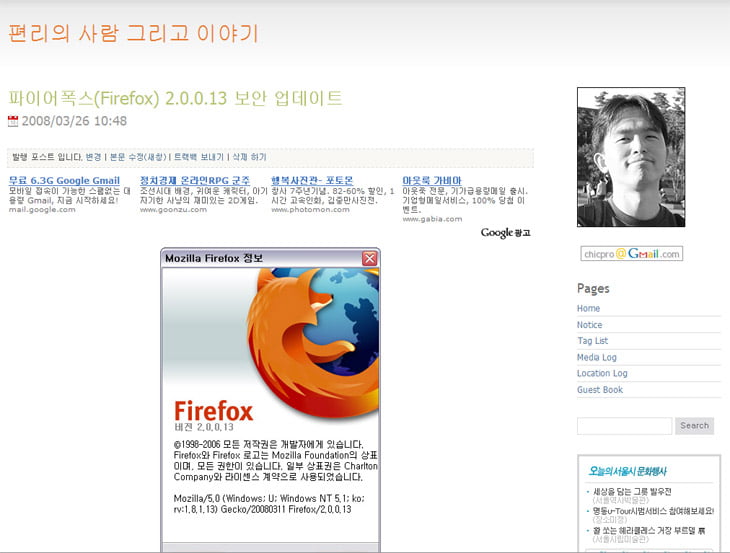
Task: Open the Guest Book page
Action: pos(600,390)
